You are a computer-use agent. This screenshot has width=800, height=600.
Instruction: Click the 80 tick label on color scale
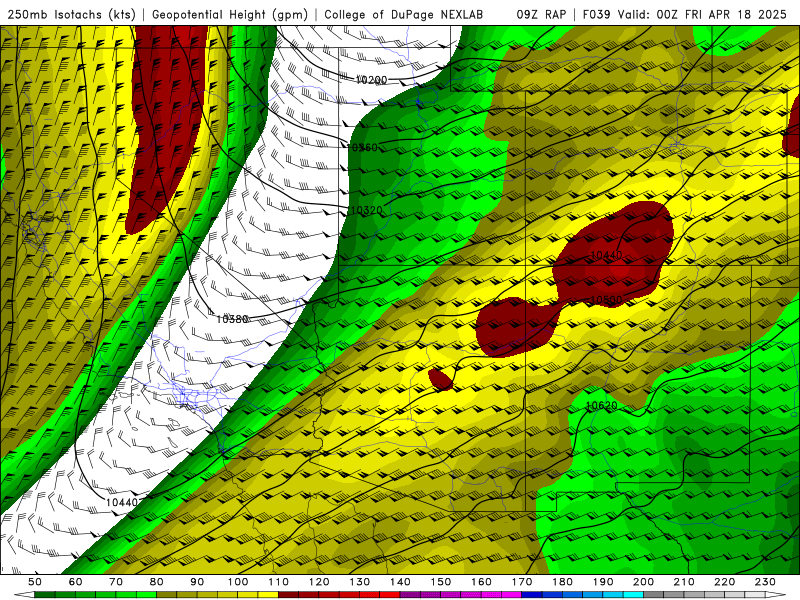(157, 582)
